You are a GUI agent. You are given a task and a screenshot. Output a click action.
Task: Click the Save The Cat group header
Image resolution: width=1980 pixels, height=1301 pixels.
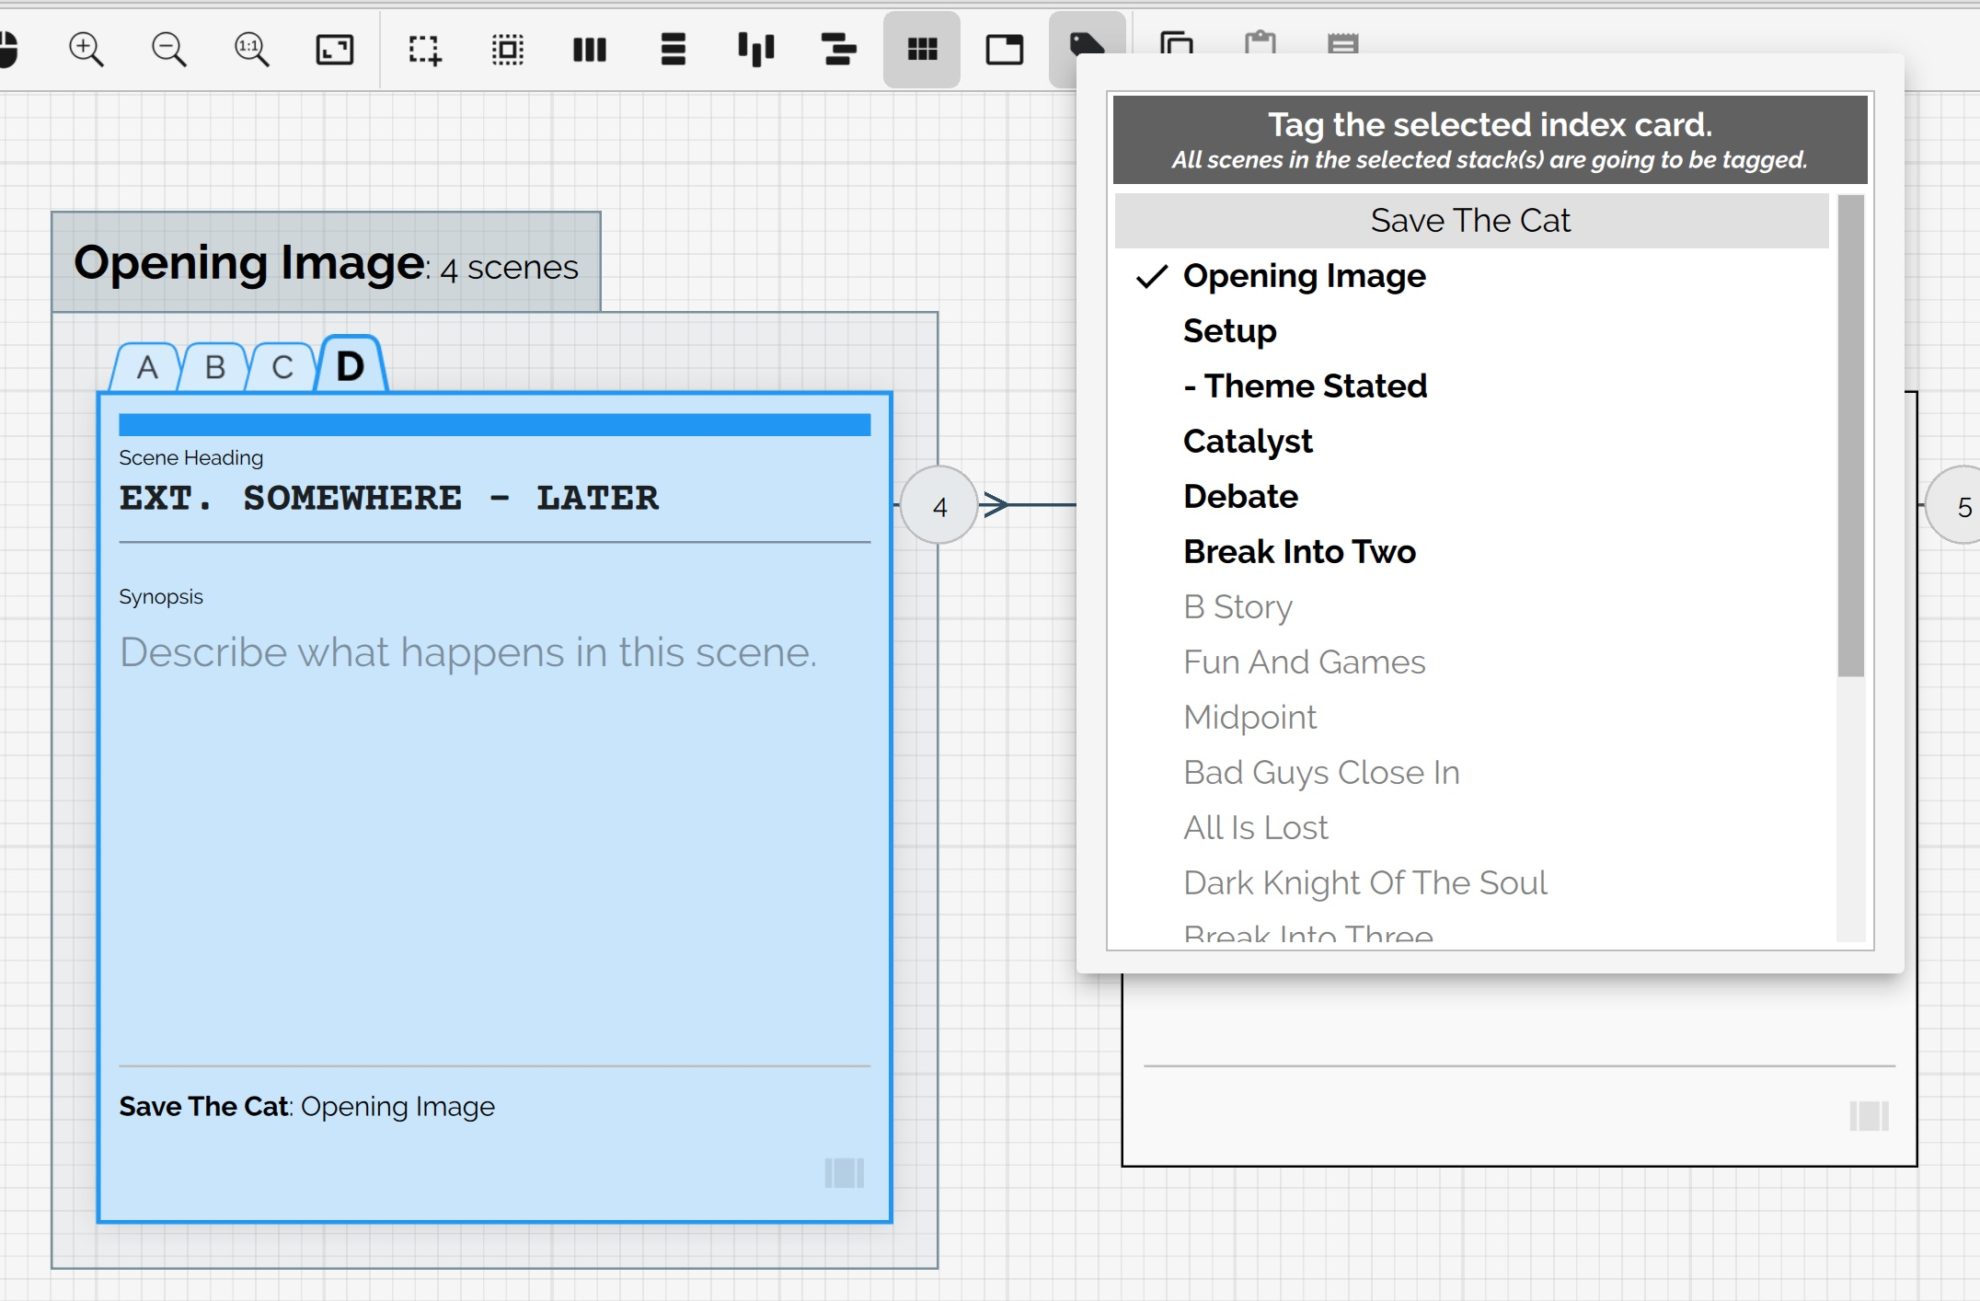click(x=1470, y=220)
